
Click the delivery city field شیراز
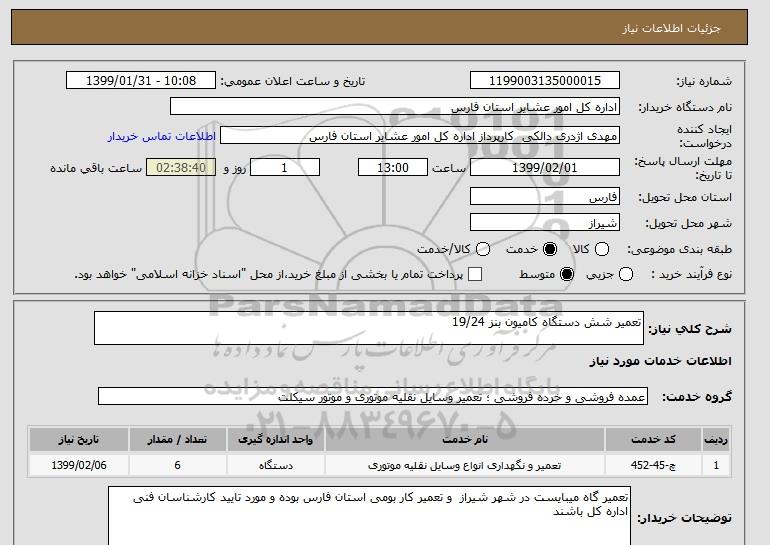(545, 222)
